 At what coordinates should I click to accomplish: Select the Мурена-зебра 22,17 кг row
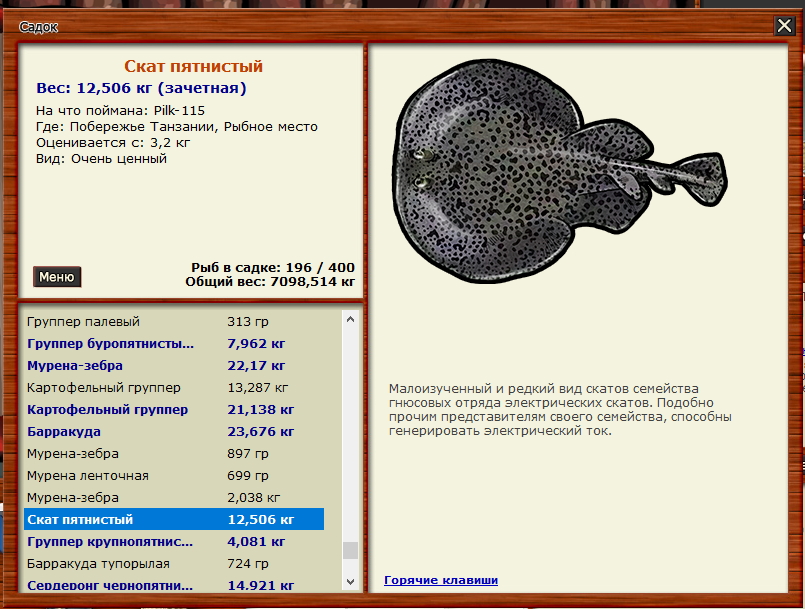pos(174,366)
